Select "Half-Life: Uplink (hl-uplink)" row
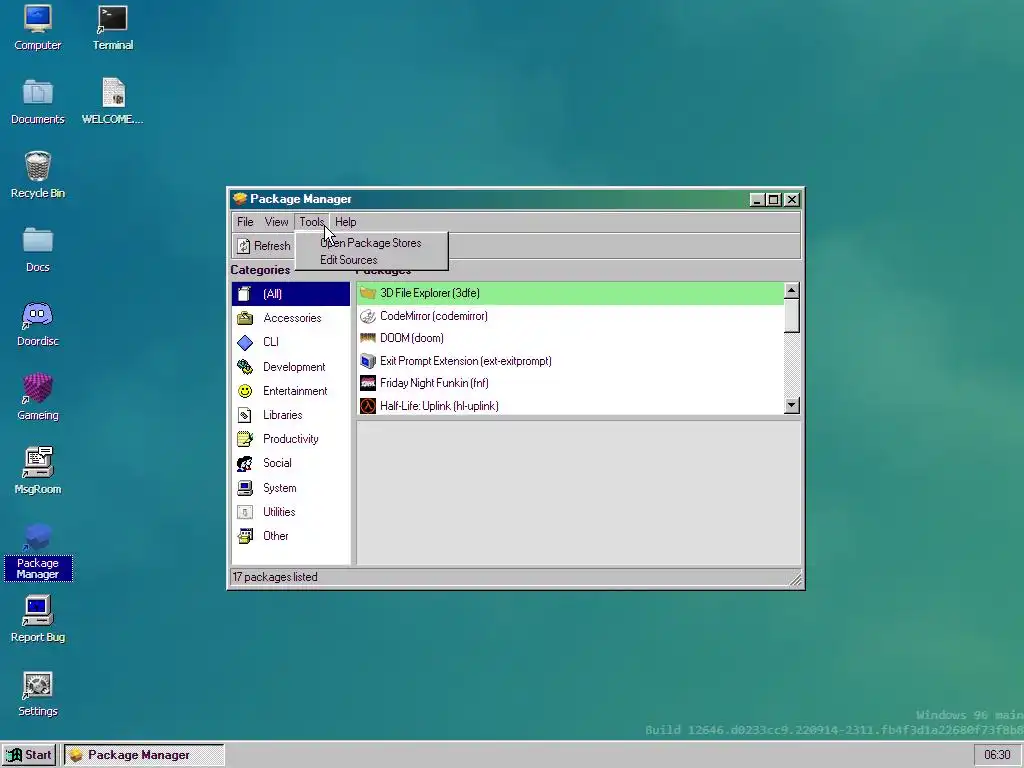The image size is (1024, 768). 570,406
